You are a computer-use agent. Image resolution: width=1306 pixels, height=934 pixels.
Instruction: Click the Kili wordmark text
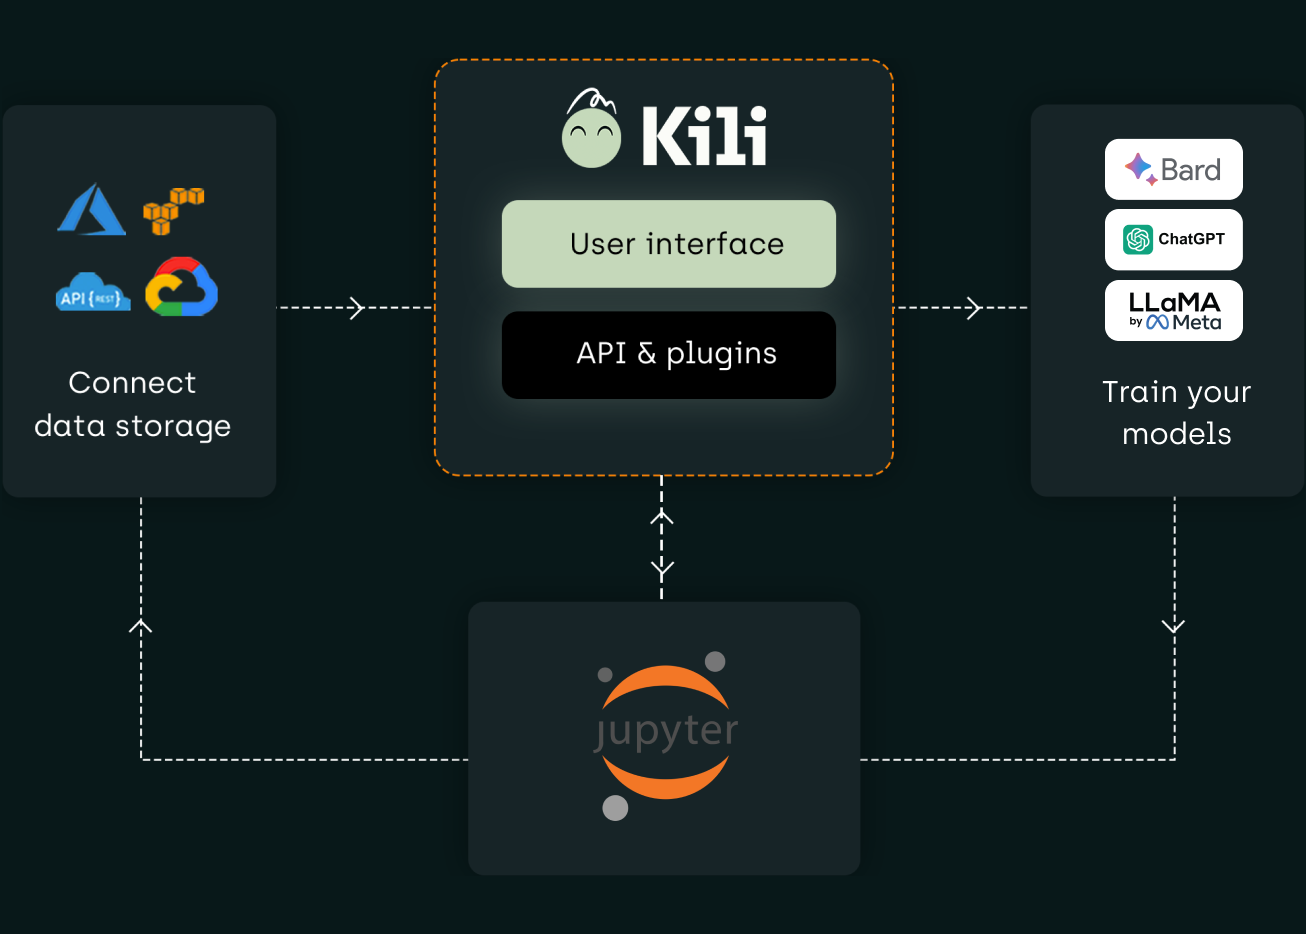(x=705, y=135)
